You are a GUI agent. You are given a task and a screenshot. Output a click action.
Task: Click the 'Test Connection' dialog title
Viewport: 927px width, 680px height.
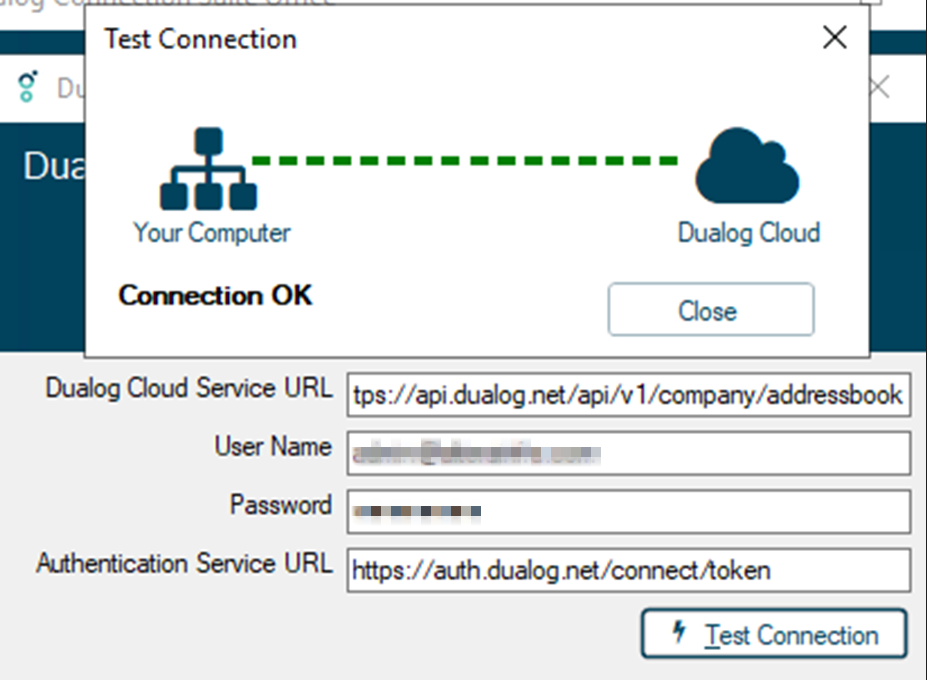pos(200,39)
